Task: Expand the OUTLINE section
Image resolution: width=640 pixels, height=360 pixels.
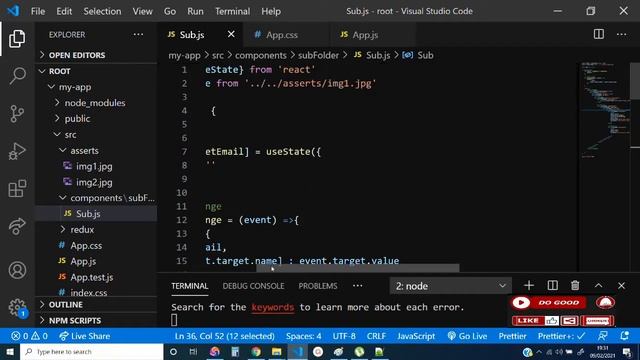Action: pyautogui.click(x=96, y=304)
